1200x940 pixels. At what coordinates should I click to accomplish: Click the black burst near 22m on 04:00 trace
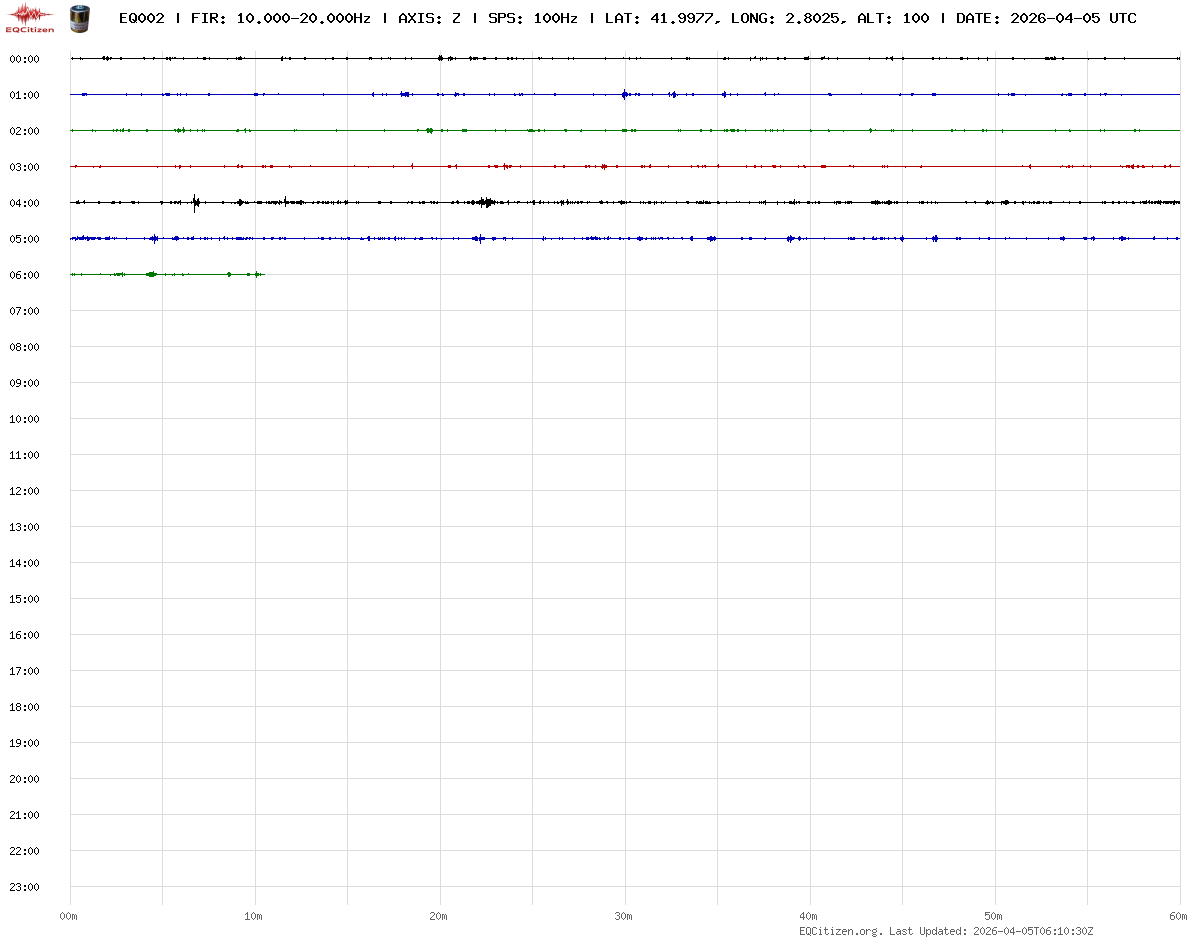(485, 202)
